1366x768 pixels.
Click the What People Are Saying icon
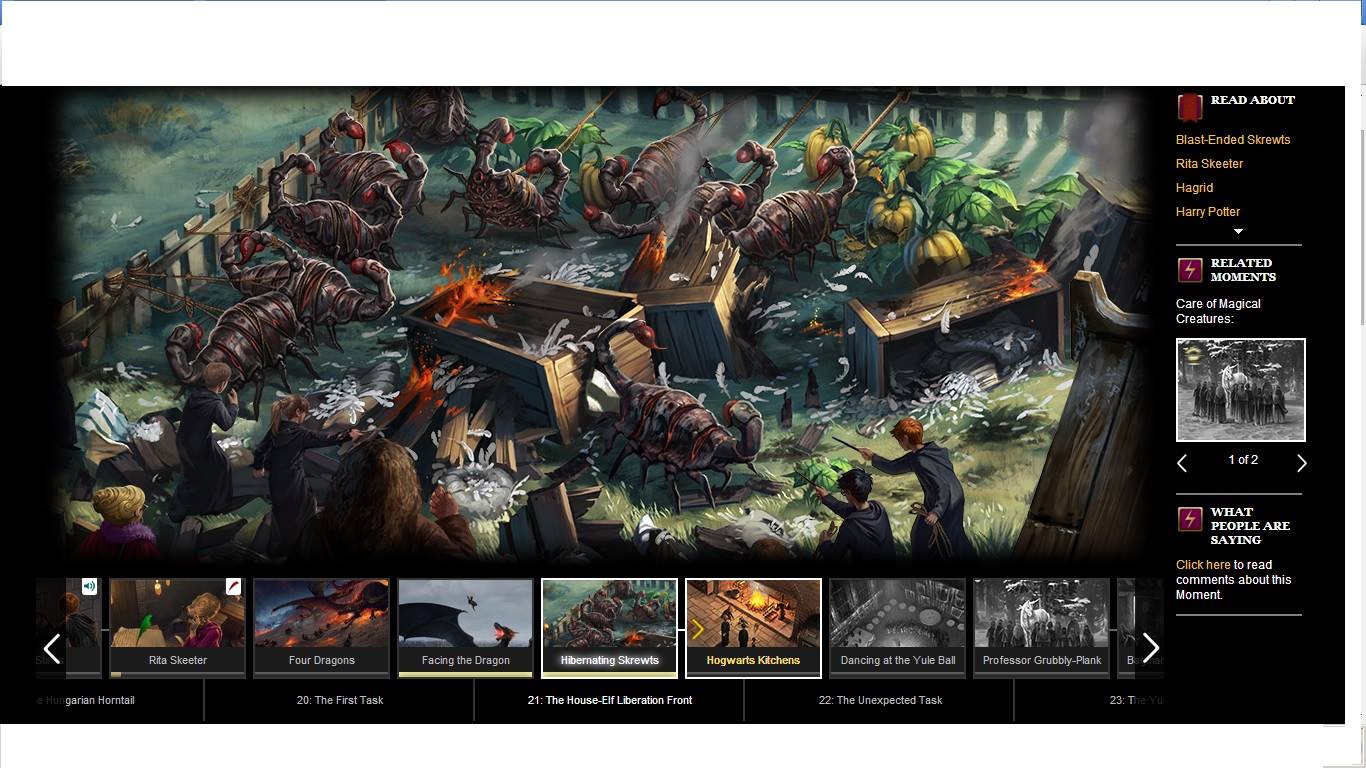click(1189, 519)
